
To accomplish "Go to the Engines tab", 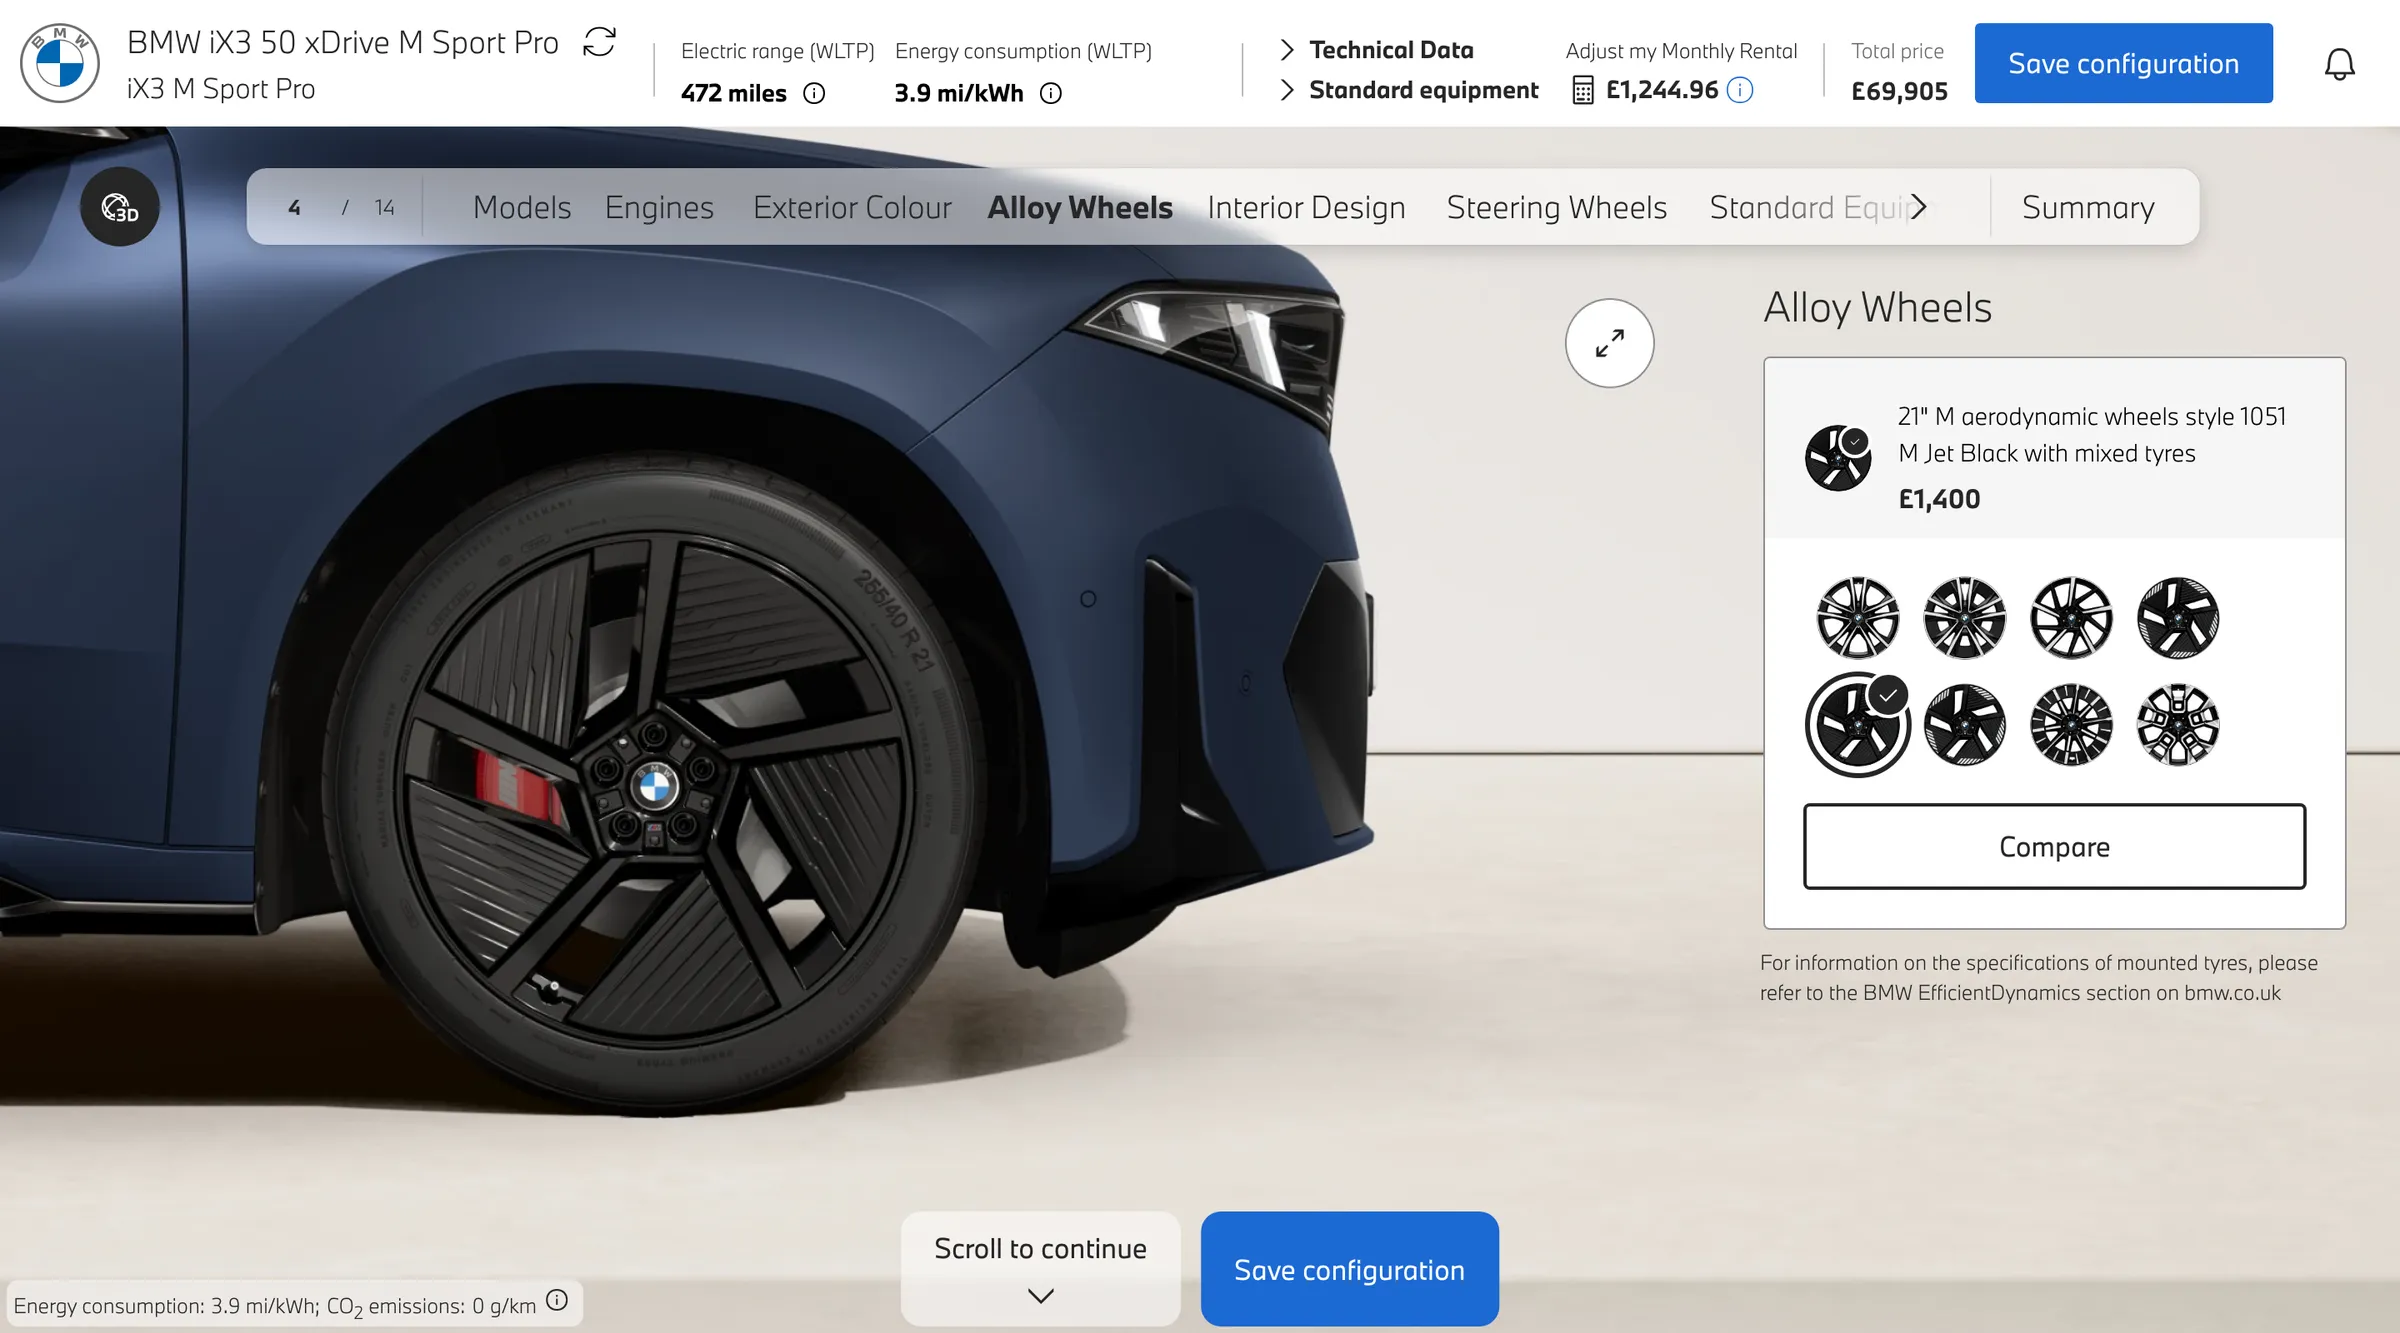I will tap(659, 207).
